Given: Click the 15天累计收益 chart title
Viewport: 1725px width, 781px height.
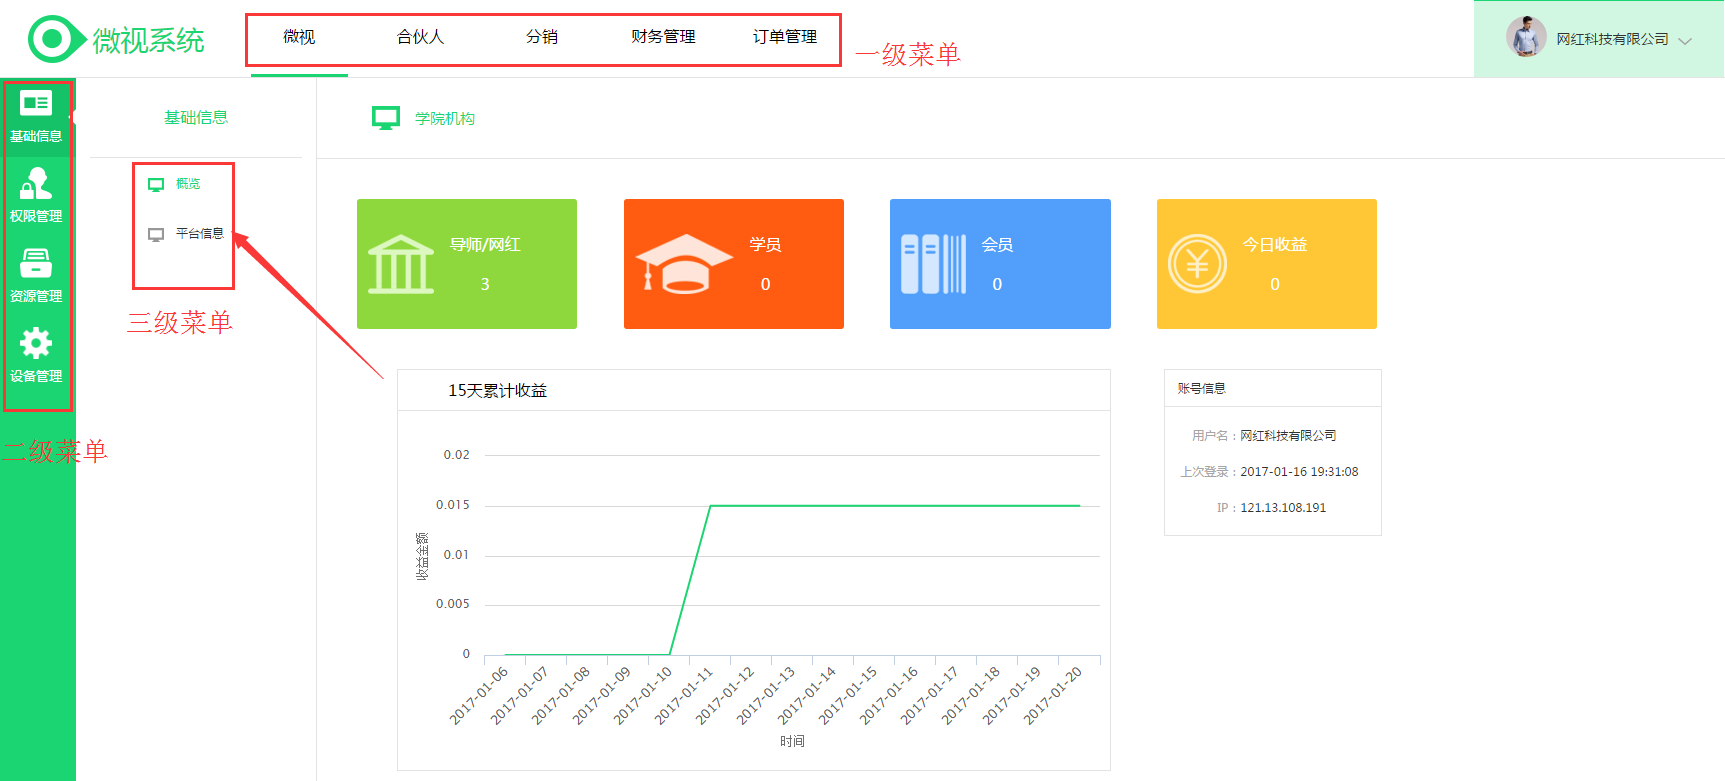Looking at the screenshot, I should 497,391.
